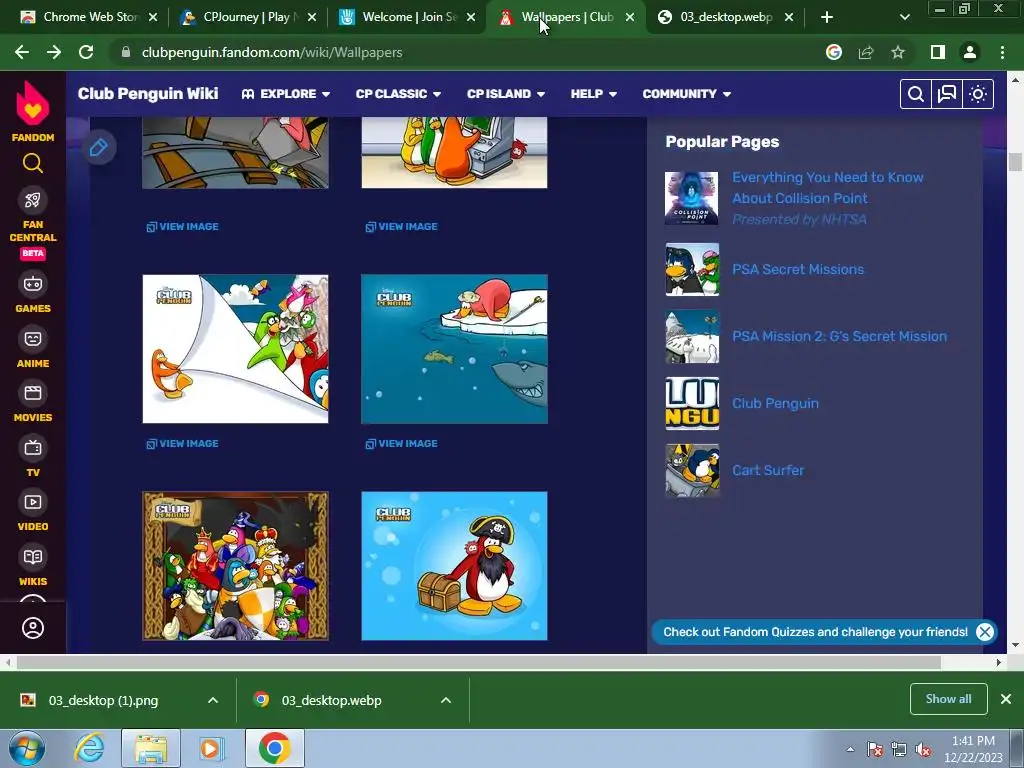Click the vertical page scrollbar thumb

click(x=1015, y=161)
